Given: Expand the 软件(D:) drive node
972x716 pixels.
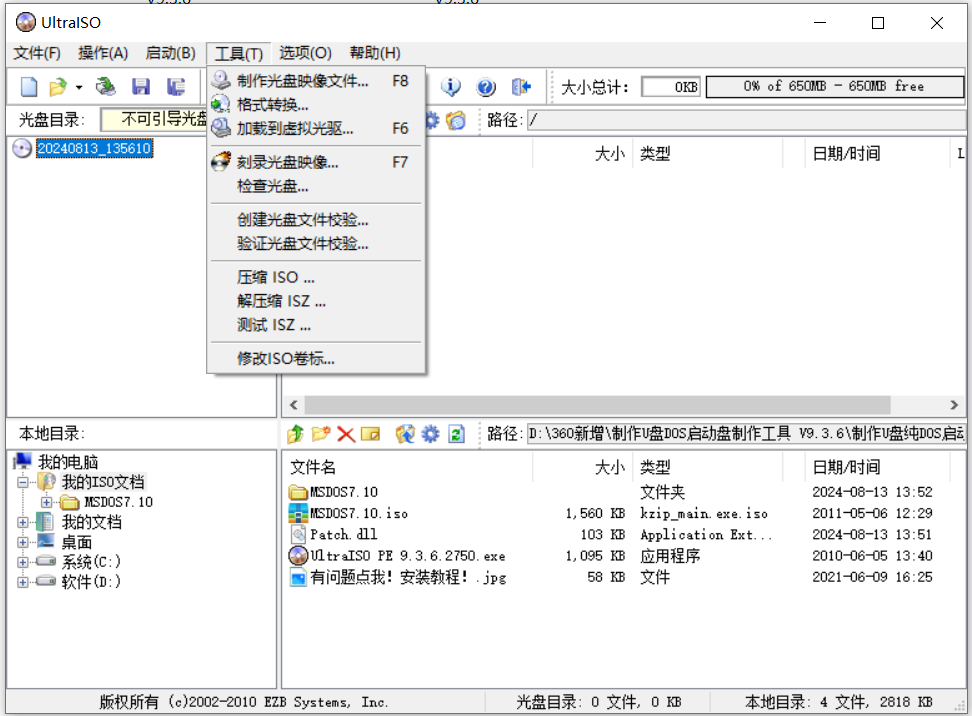Looking at the screenshot, I should point(23,582).
